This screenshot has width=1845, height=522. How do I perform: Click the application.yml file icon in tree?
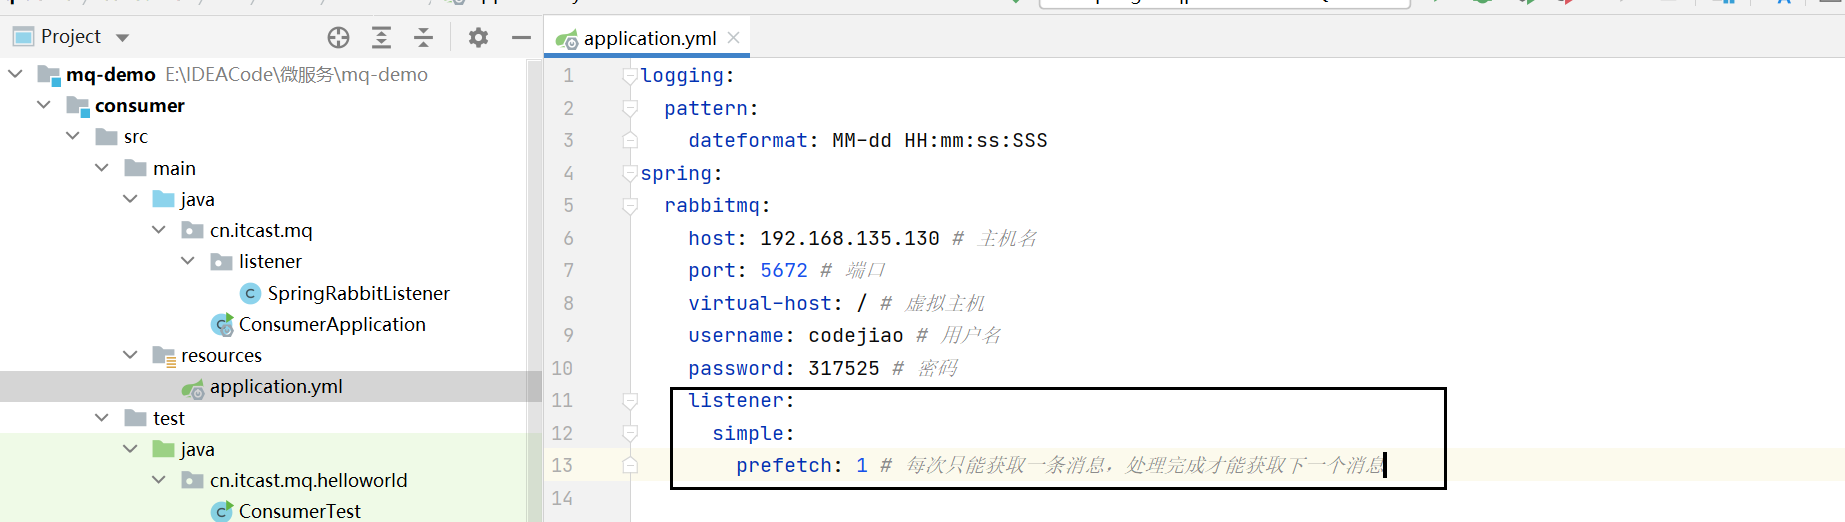194,387
